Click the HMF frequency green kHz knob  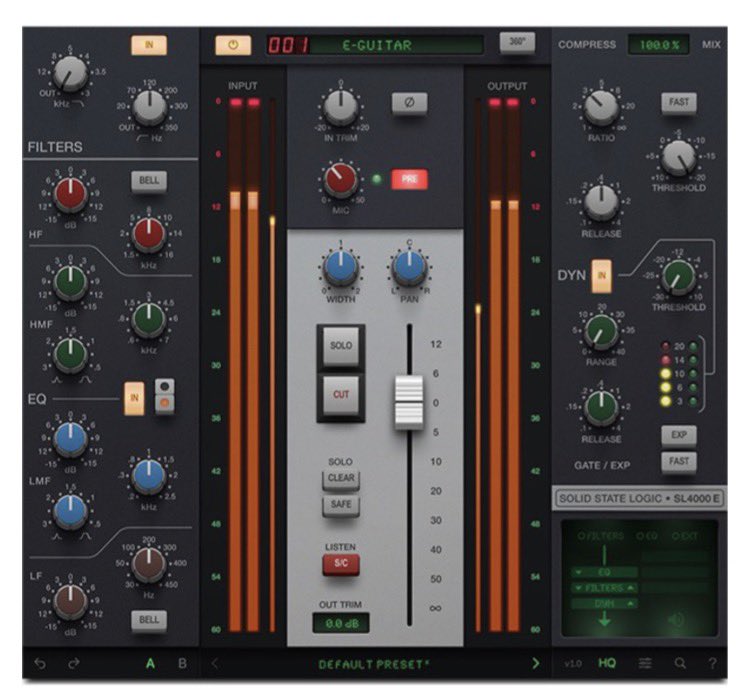pos(149,319)
